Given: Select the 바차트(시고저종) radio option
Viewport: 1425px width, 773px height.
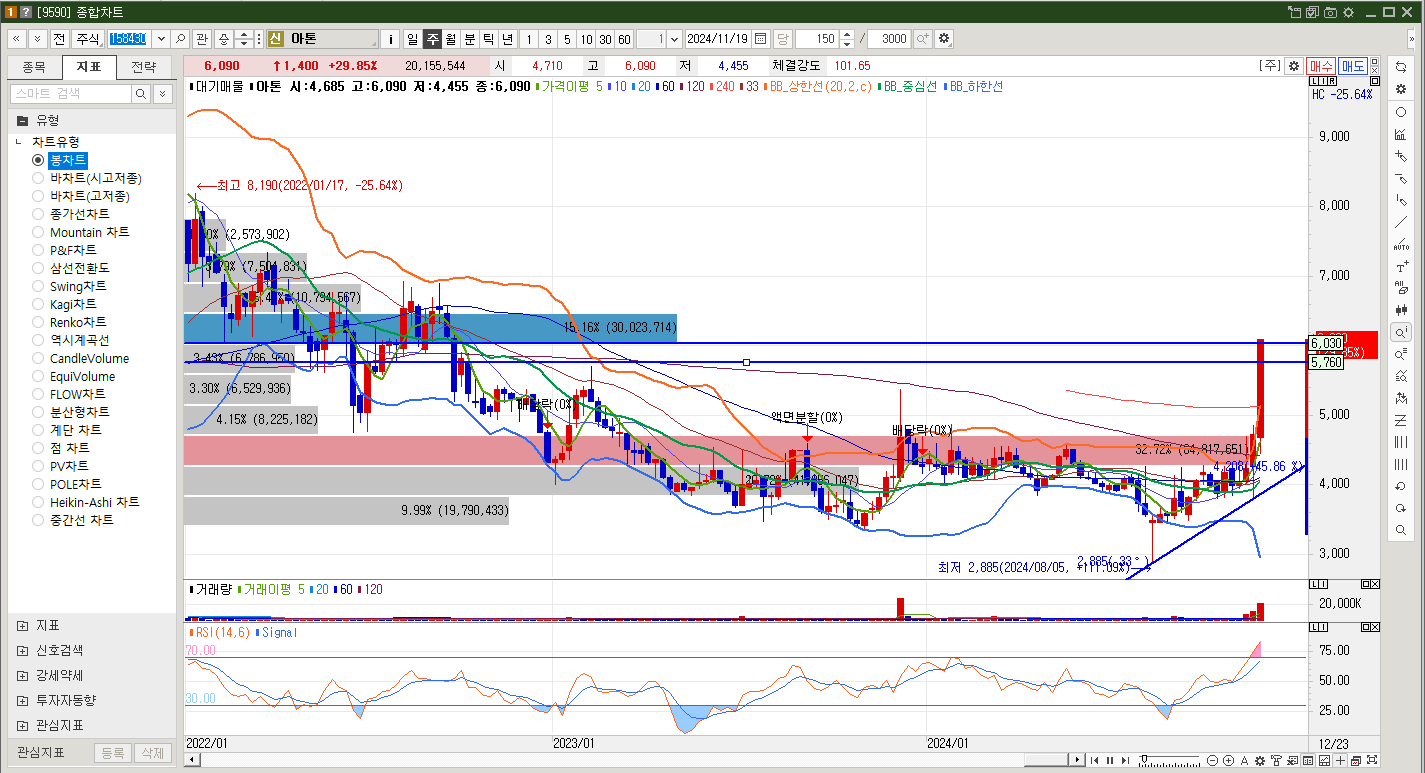Looking at the screenshot, I should [38, 178].
